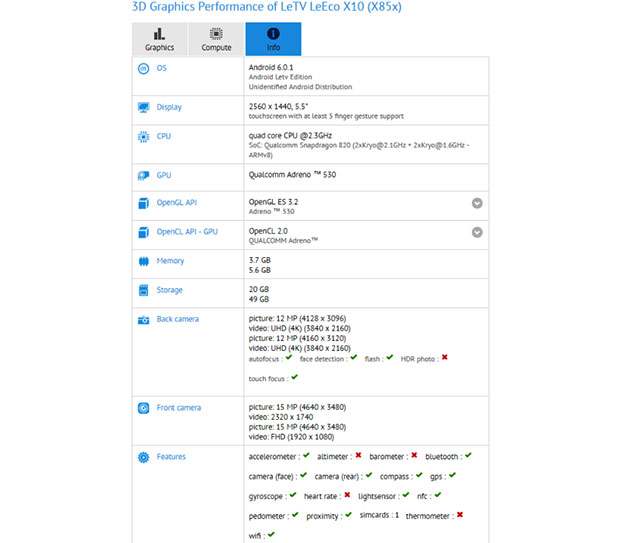Click the HDR photo red cross

[444, 357]
